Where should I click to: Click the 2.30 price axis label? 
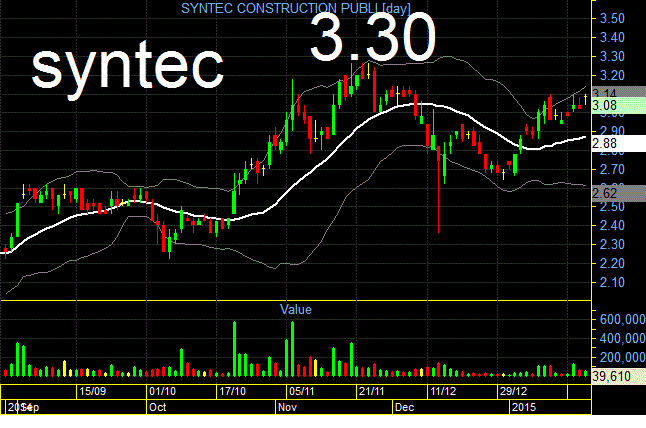(x=612, y=244)
